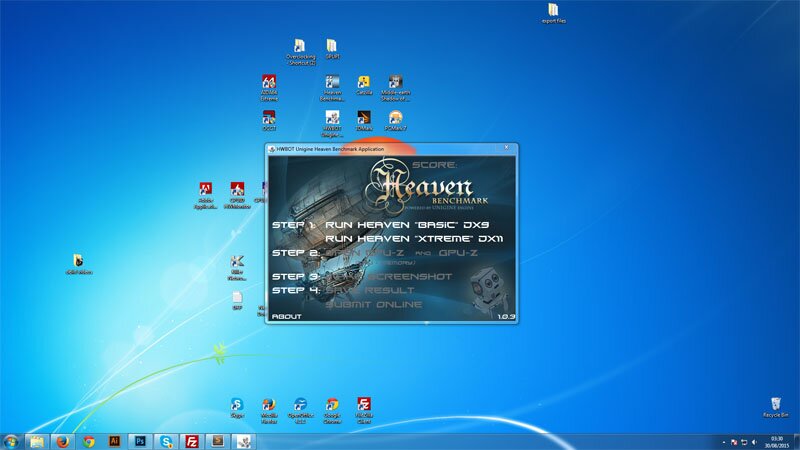Click the Save Result option
800x450 pixels.
pyautogui.click(x=369, y=290)
